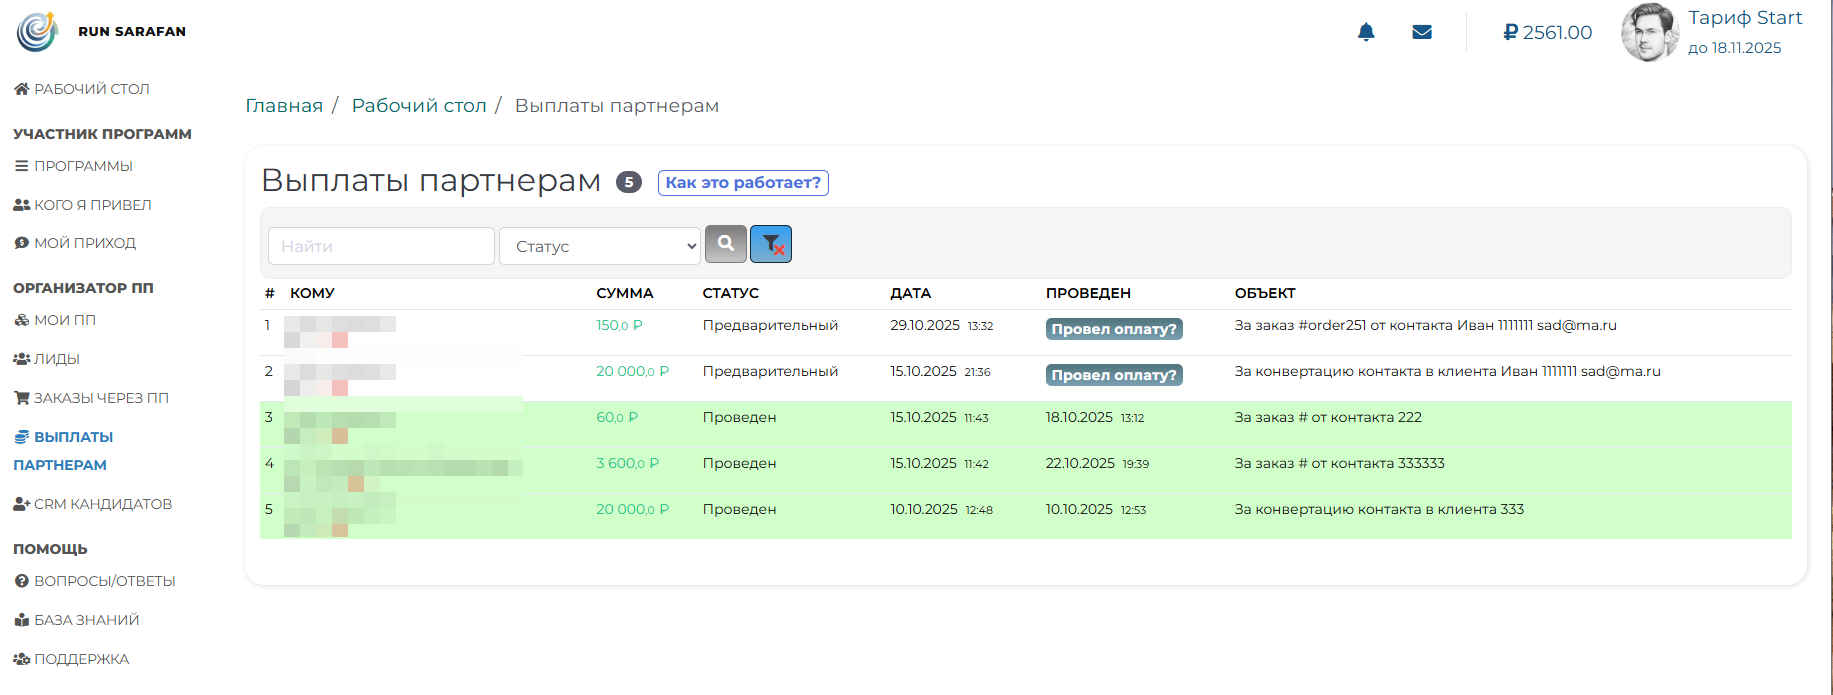Expand the Статус dropdown filter
The image size is (1833, 695).
point(600,246)
